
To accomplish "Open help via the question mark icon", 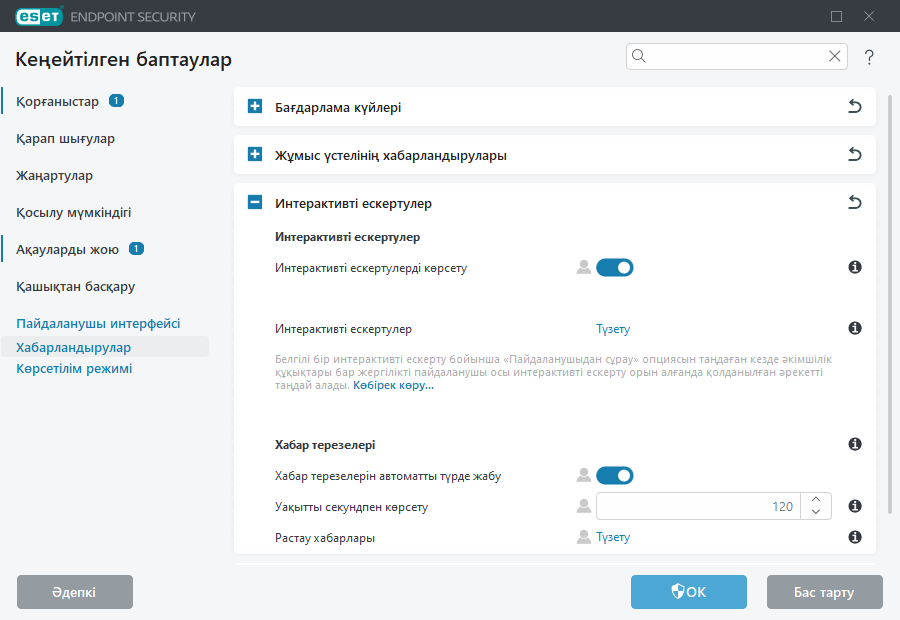I will (x=869, y=57).
